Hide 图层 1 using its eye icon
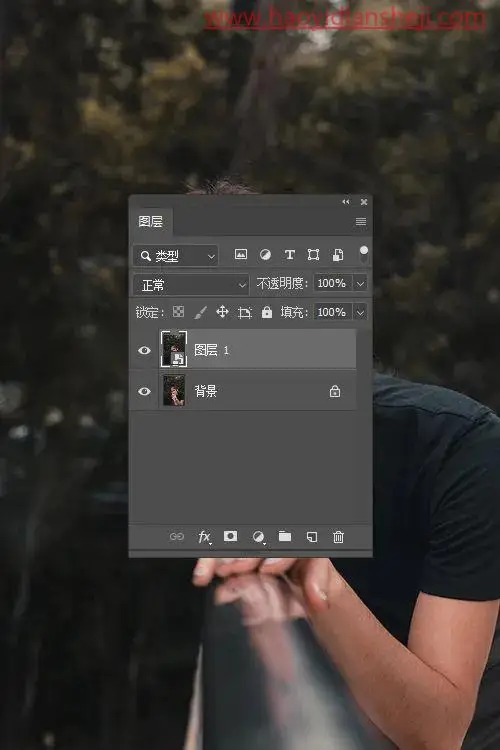Screen dimensions: 500x750 click(144, 350)
